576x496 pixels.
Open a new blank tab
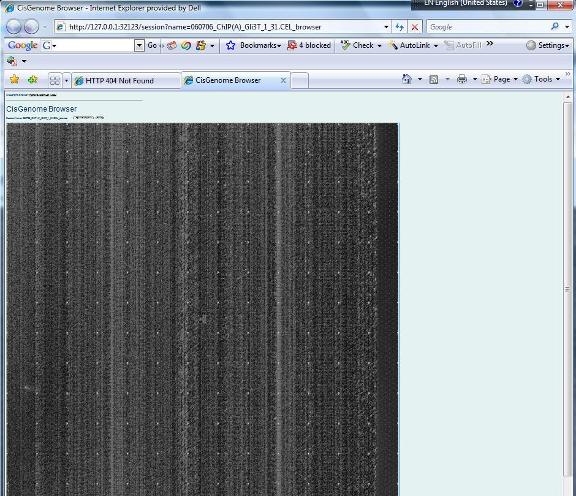[300, 81]
